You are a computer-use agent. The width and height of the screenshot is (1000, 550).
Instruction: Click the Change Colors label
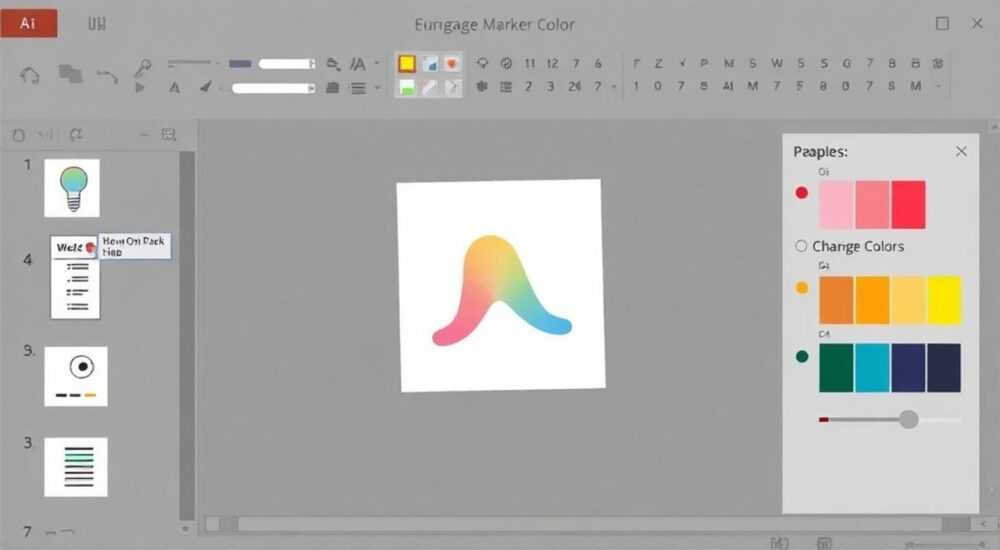pyautogui.click(x=858, y=246)
